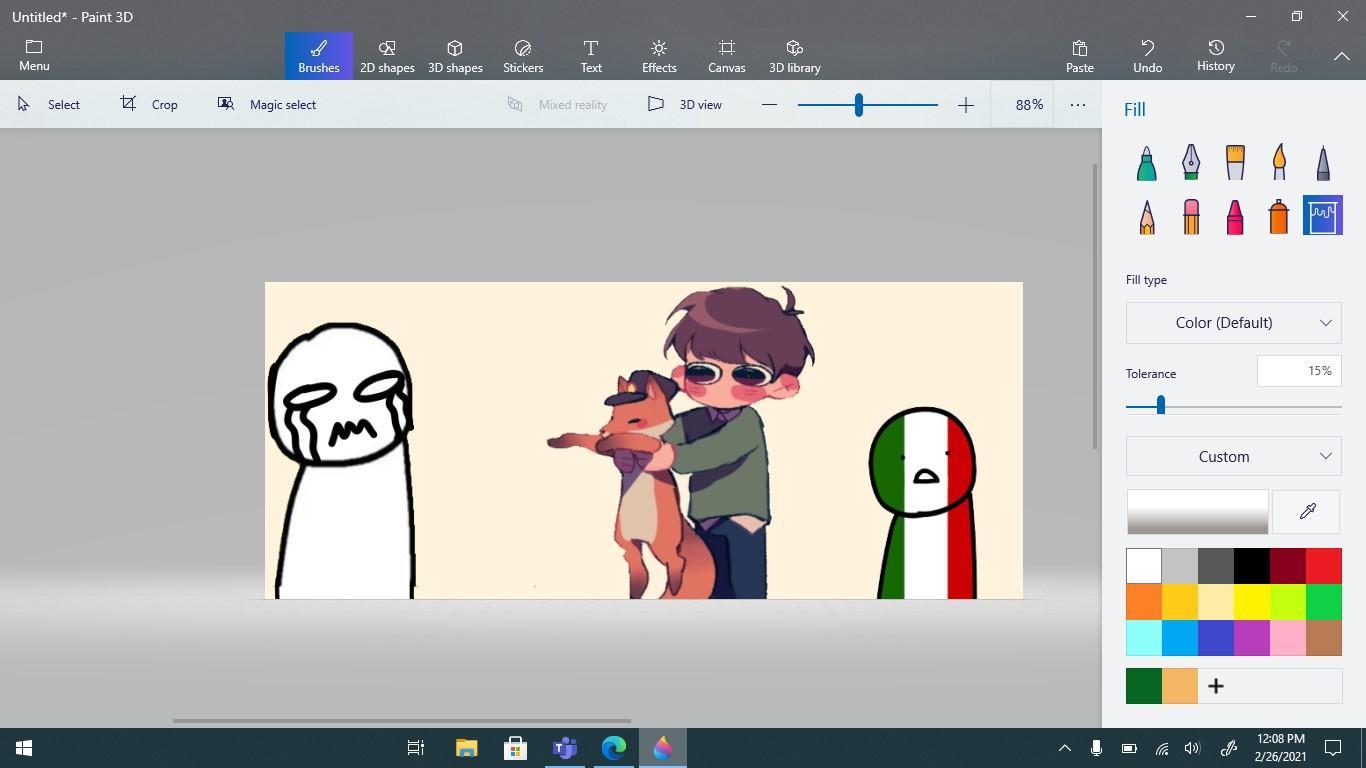Pick the red color swatch
Viewport: 1366px width, 768px height.
pyautogui.click(x=1323, y=566)
